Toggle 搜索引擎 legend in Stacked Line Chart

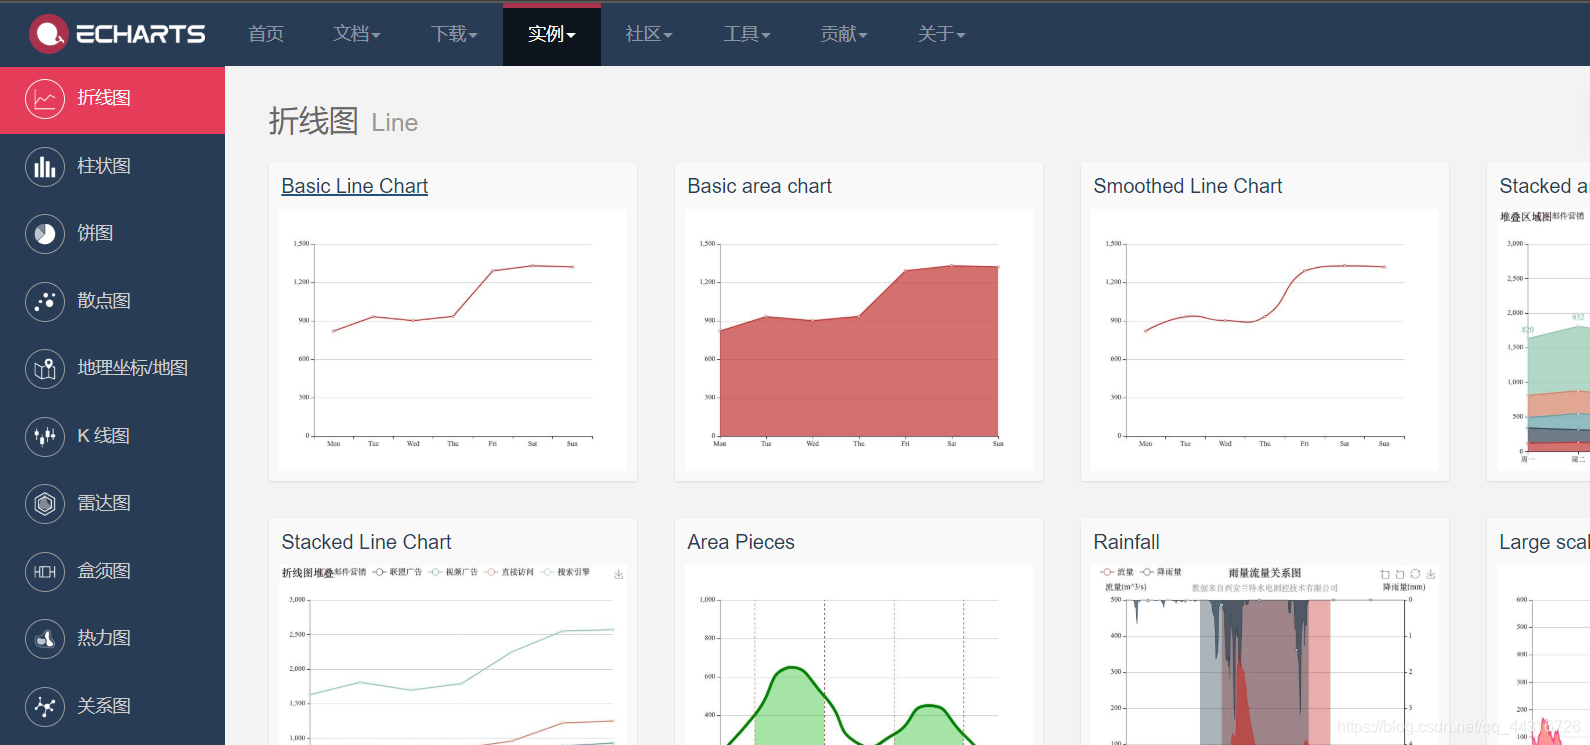click(566, 572)
